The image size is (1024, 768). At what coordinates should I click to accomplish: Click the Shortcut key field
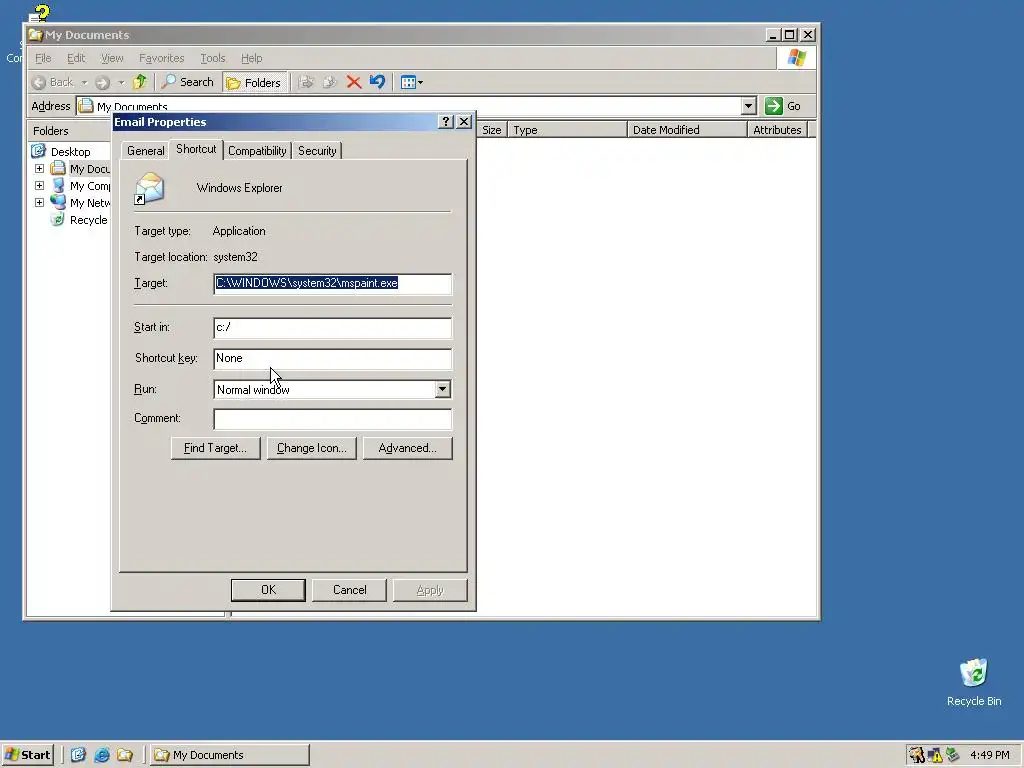[x=332, y=359]
